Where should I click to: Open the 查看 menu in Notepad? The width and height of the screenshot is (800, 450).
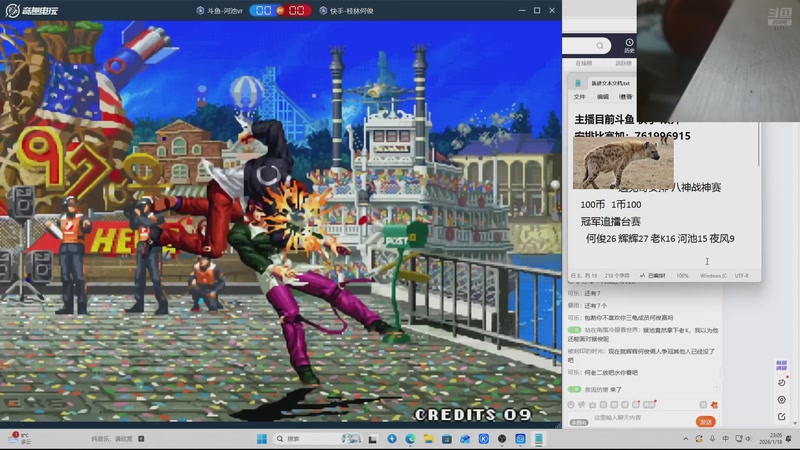coord(626,97)
